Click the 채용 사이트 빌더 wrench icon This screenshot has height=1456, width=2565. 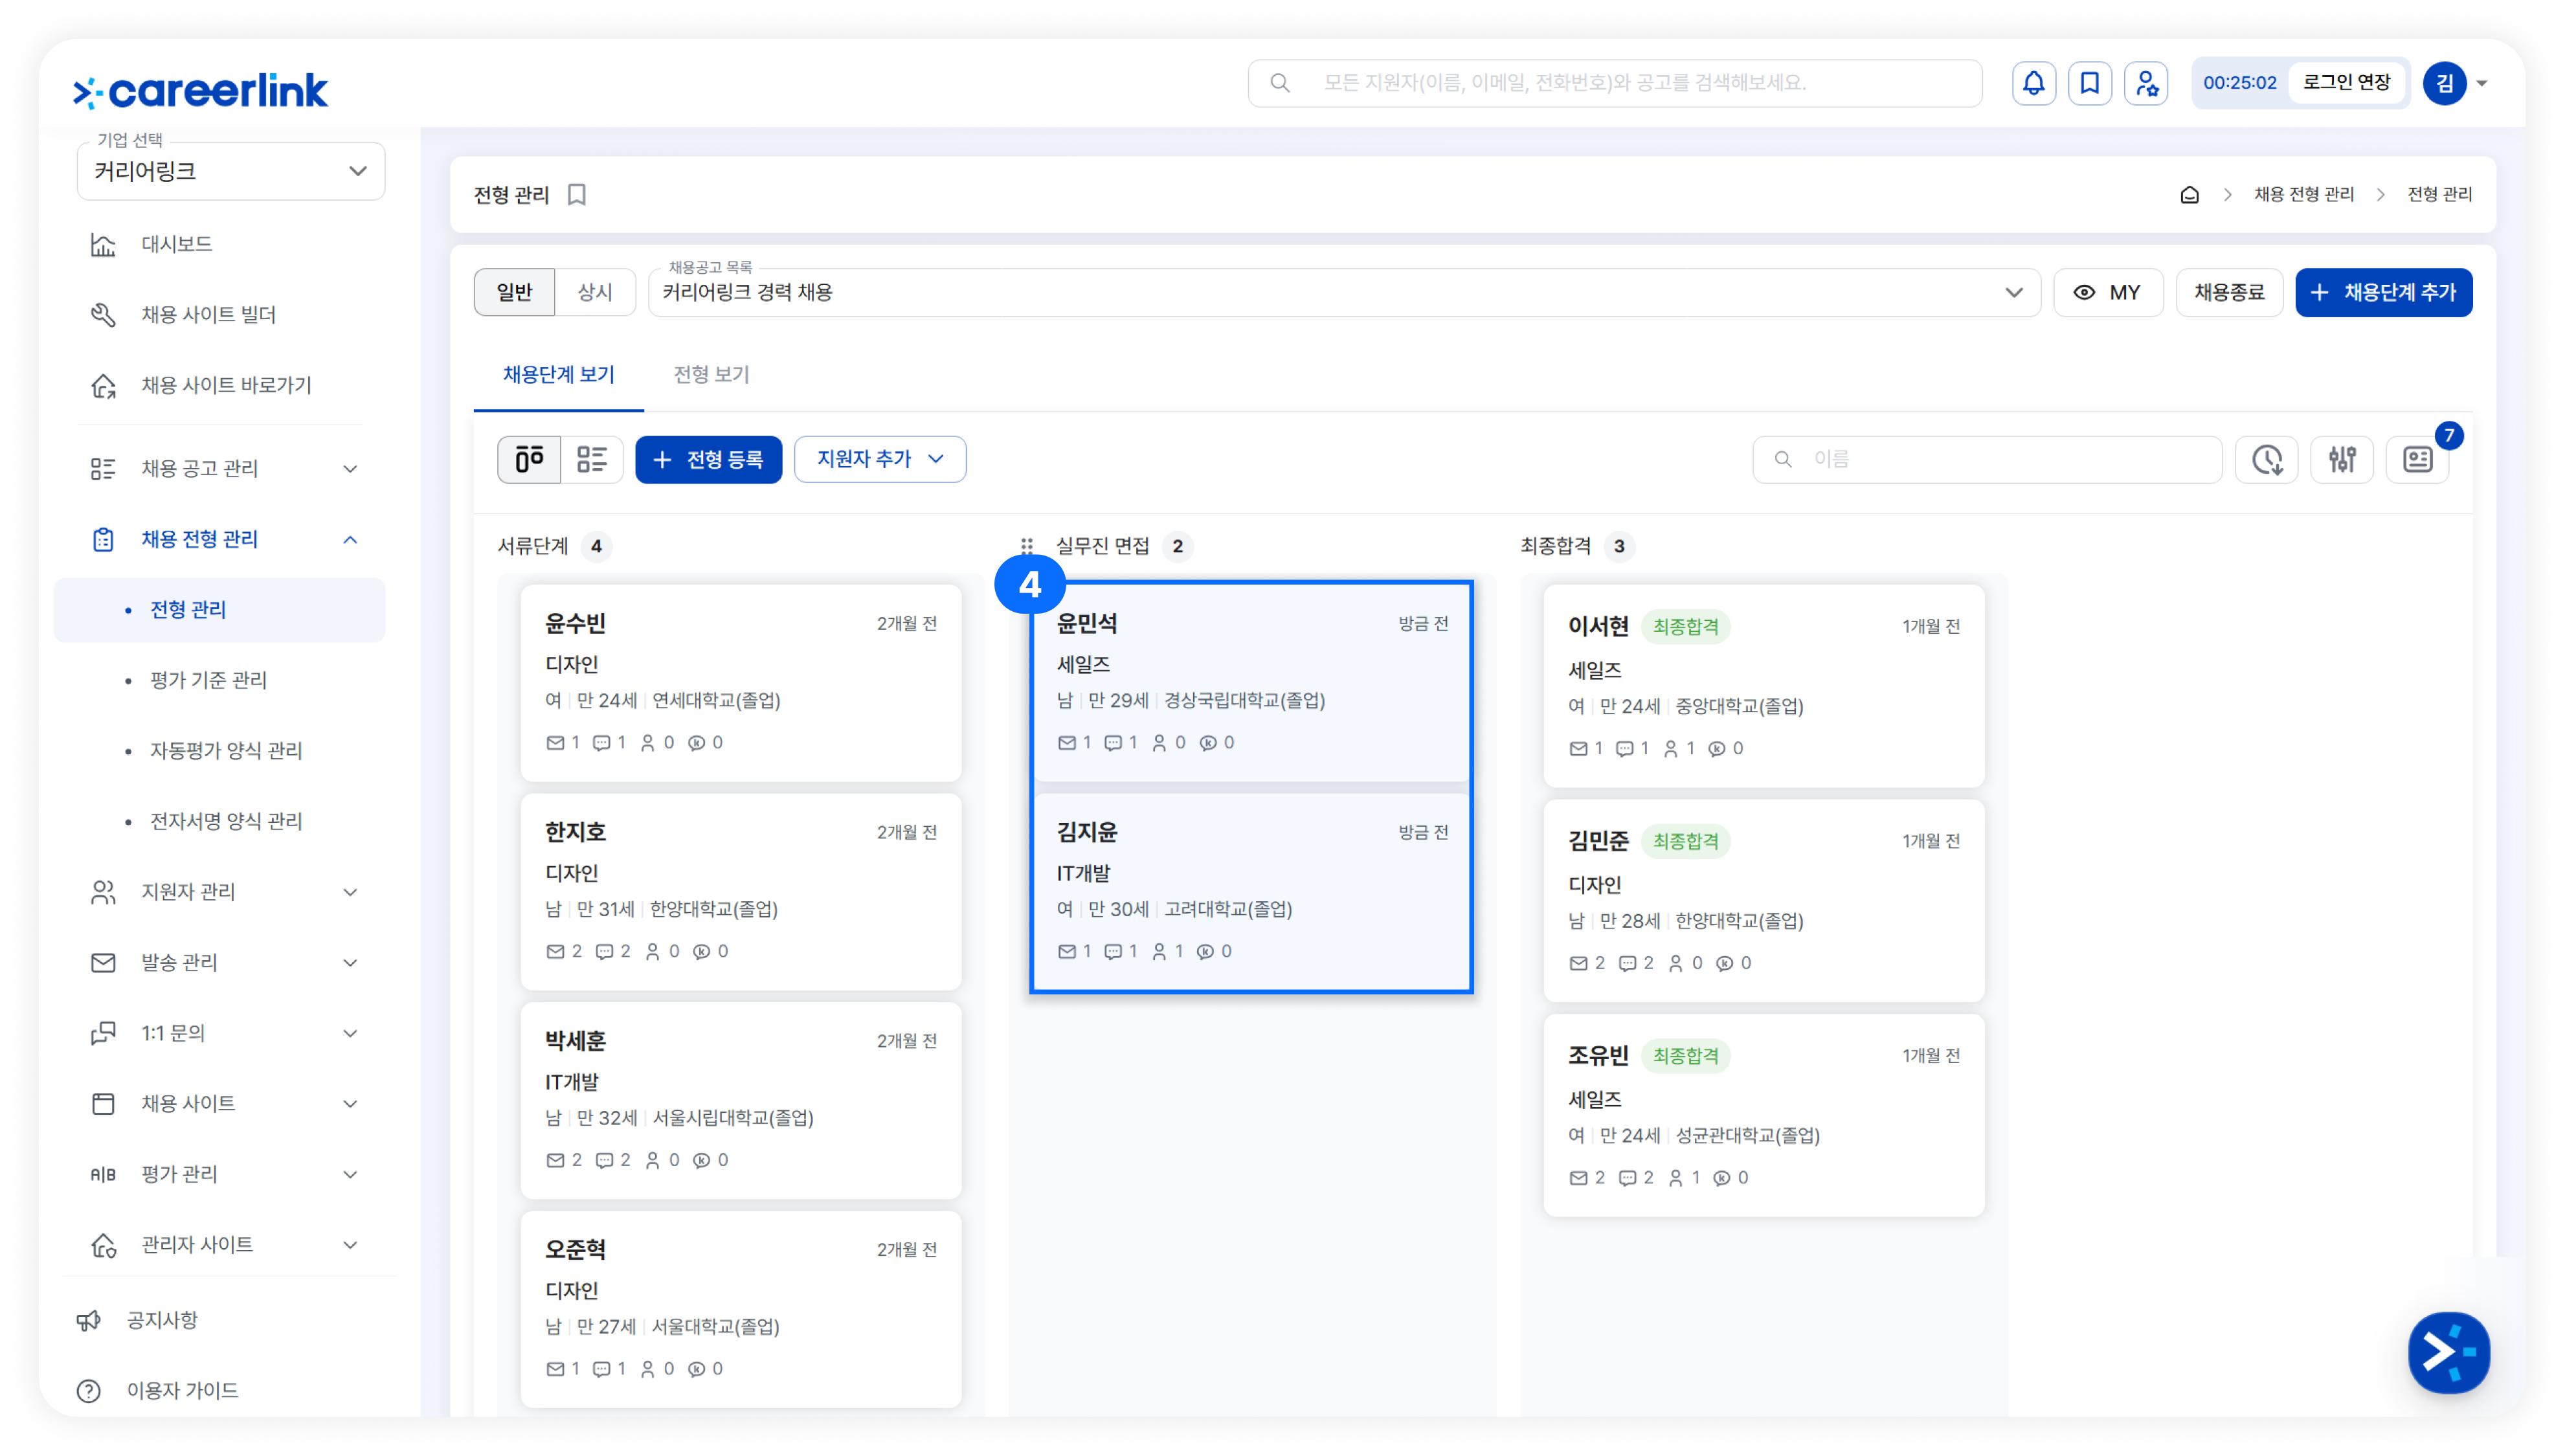point(103,315)
